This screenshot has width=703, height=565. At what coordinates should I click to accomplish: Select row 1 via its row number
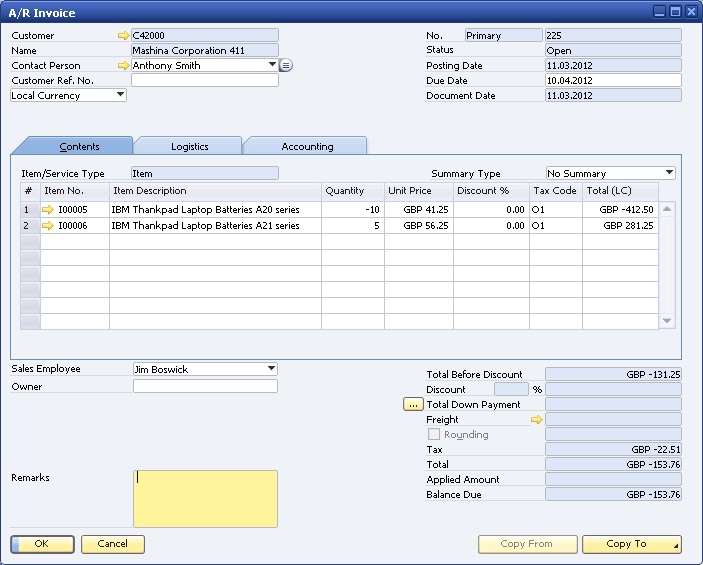30,209
